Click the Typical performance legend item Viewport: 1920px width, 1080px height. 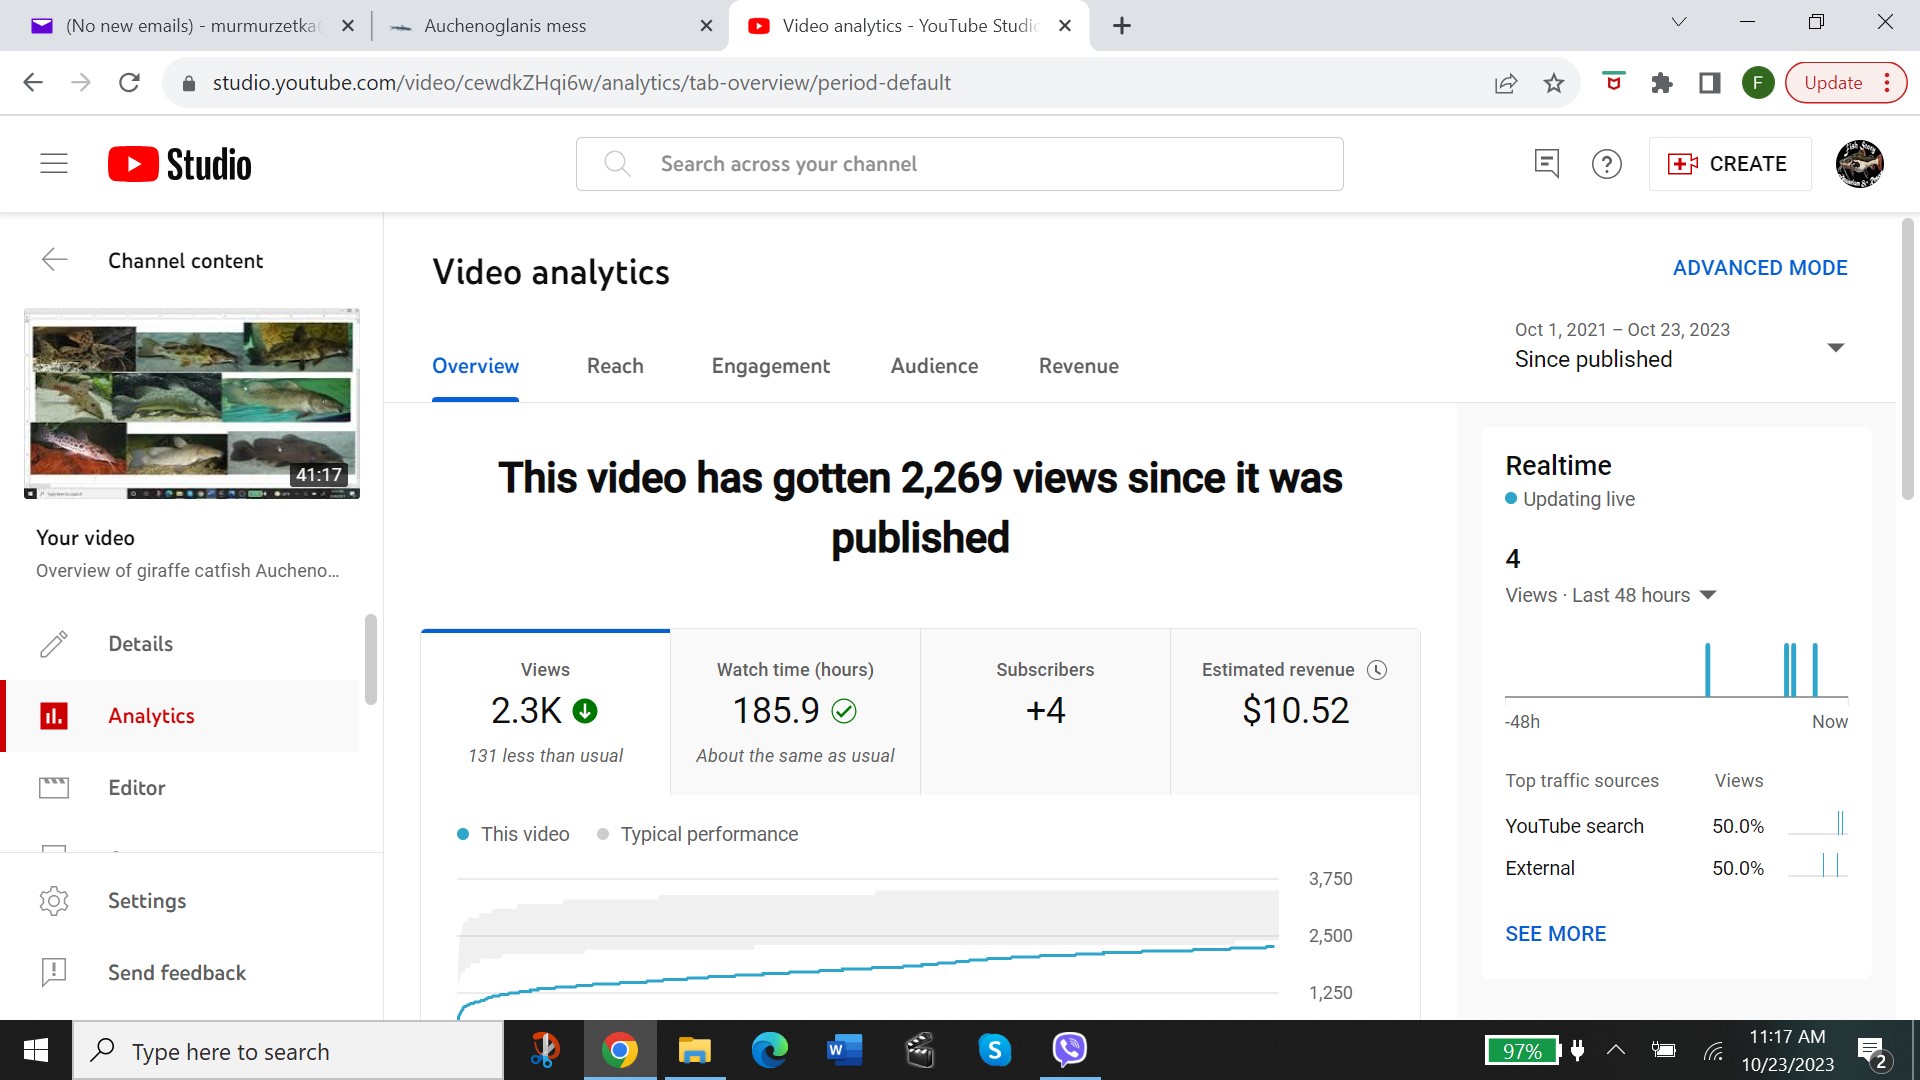(x=697, y=834)
